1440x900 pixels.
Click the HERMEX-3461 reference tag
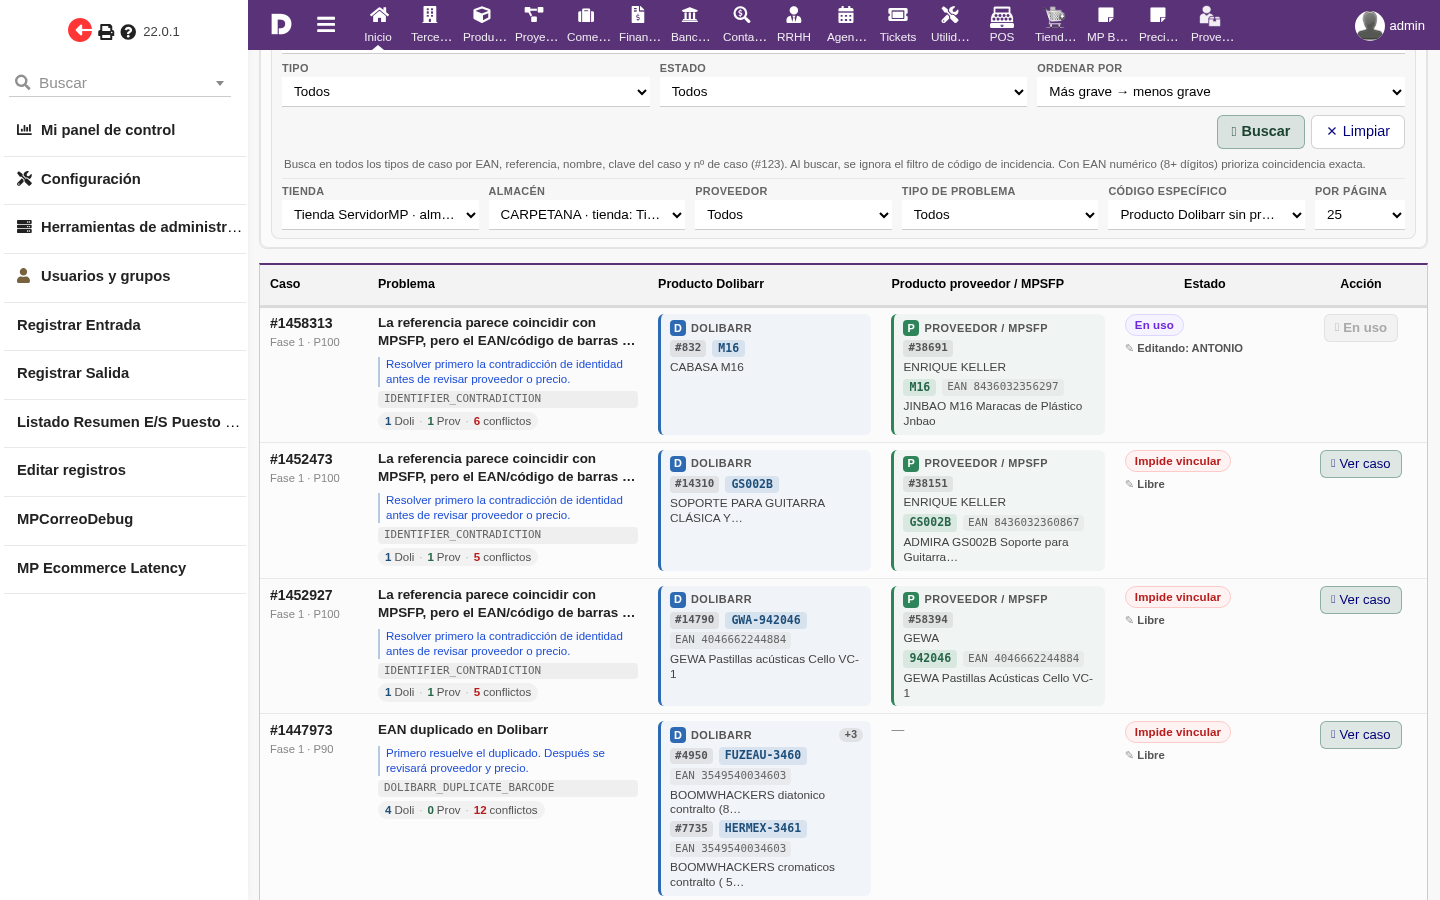point(763,828)
